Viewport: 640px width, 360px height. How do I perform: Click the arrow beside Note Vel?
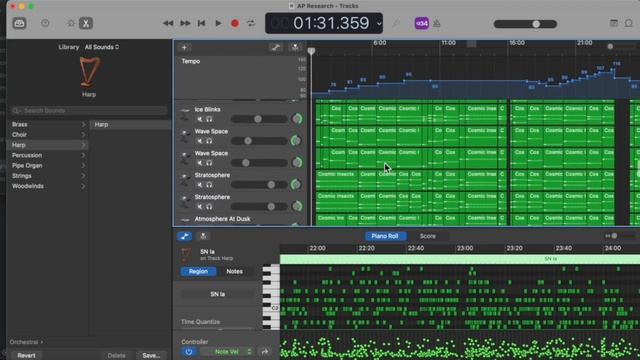pyautogui.click(x=265, y=351)
